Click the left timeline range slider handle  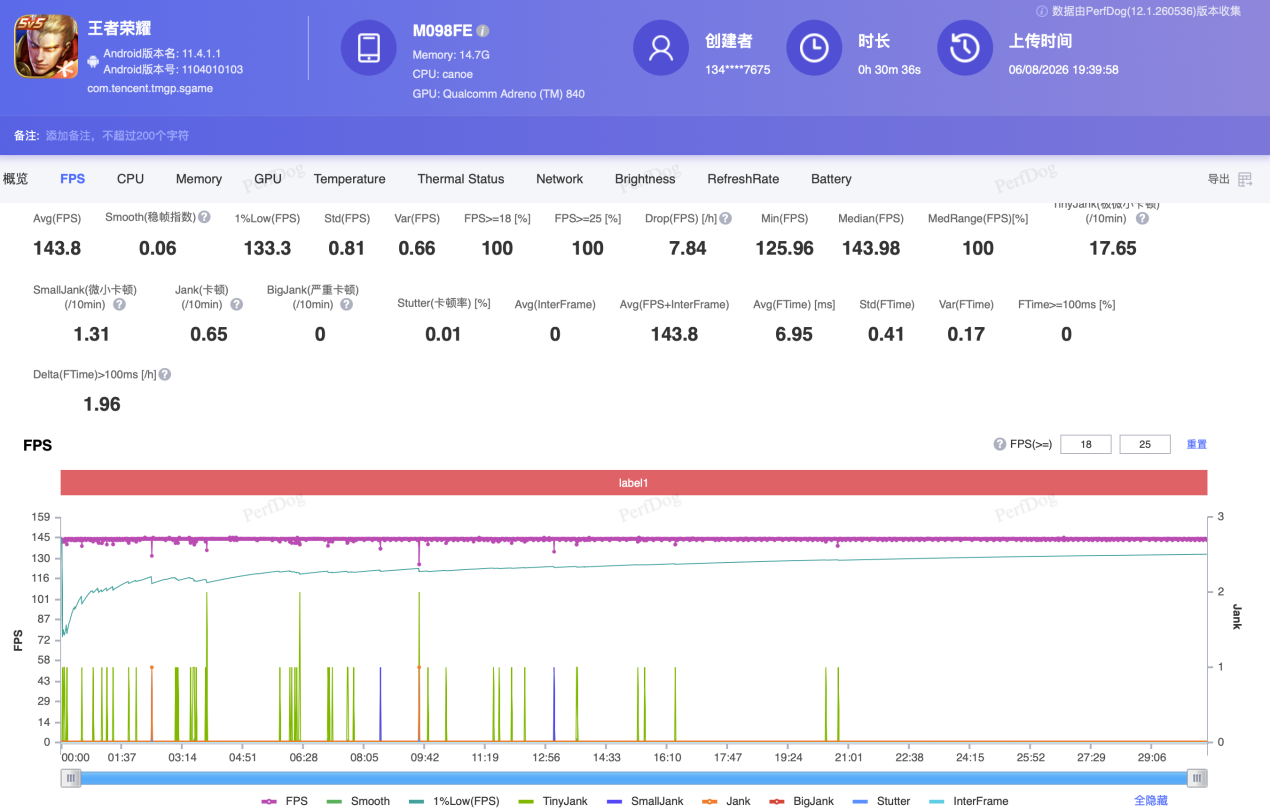tap(70, 778)
